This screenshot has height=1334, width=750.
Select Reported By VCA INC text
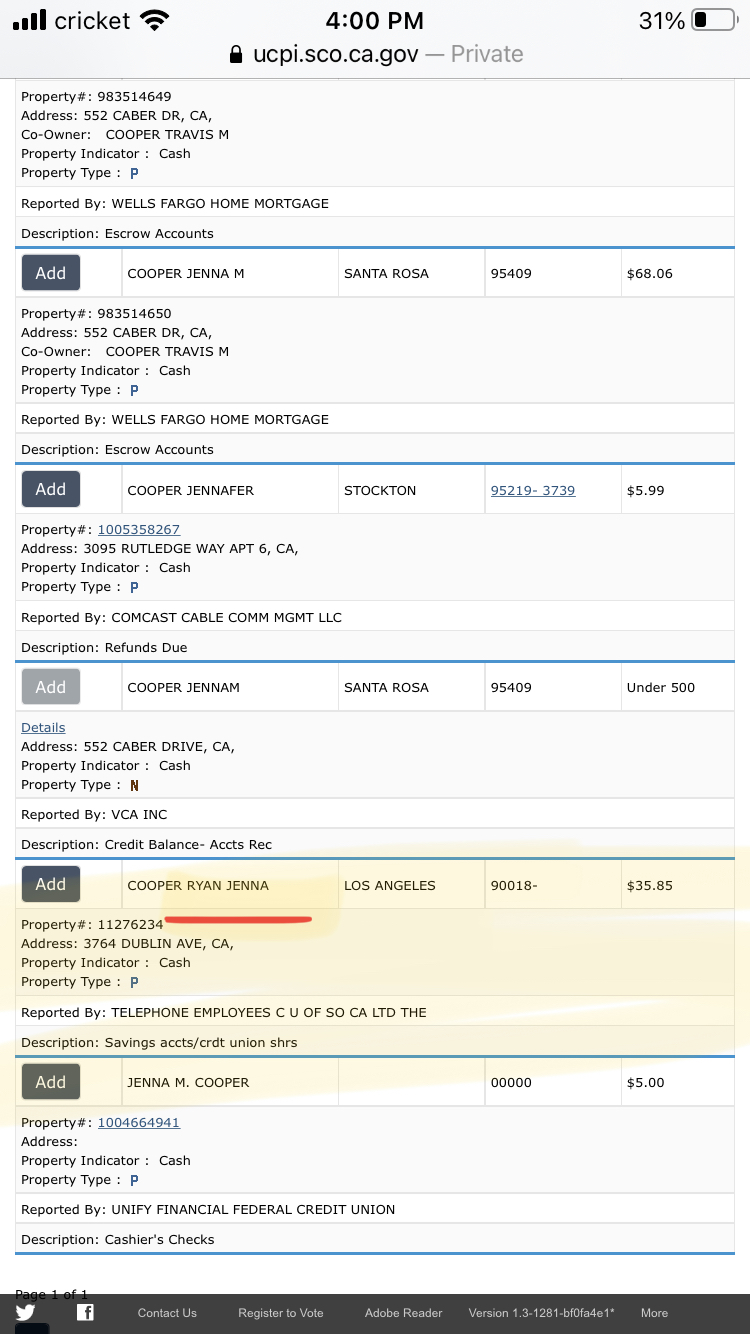click(x=94, y=814)
